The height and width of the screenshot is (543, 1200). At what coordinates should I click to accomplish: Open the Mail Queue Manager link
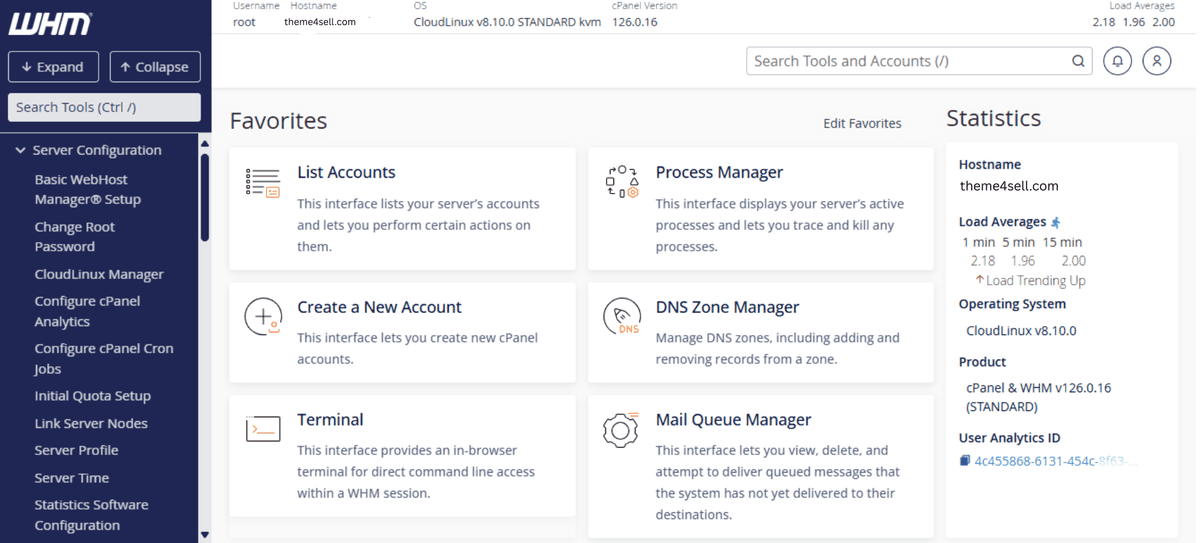click(x=733, y=419)
